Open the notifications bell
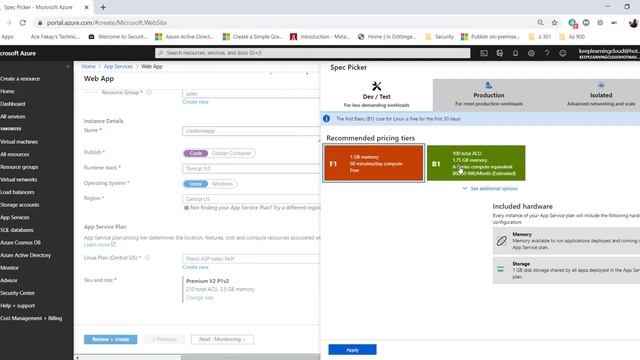This screenshot has width=640, height=360. [516, 53]
